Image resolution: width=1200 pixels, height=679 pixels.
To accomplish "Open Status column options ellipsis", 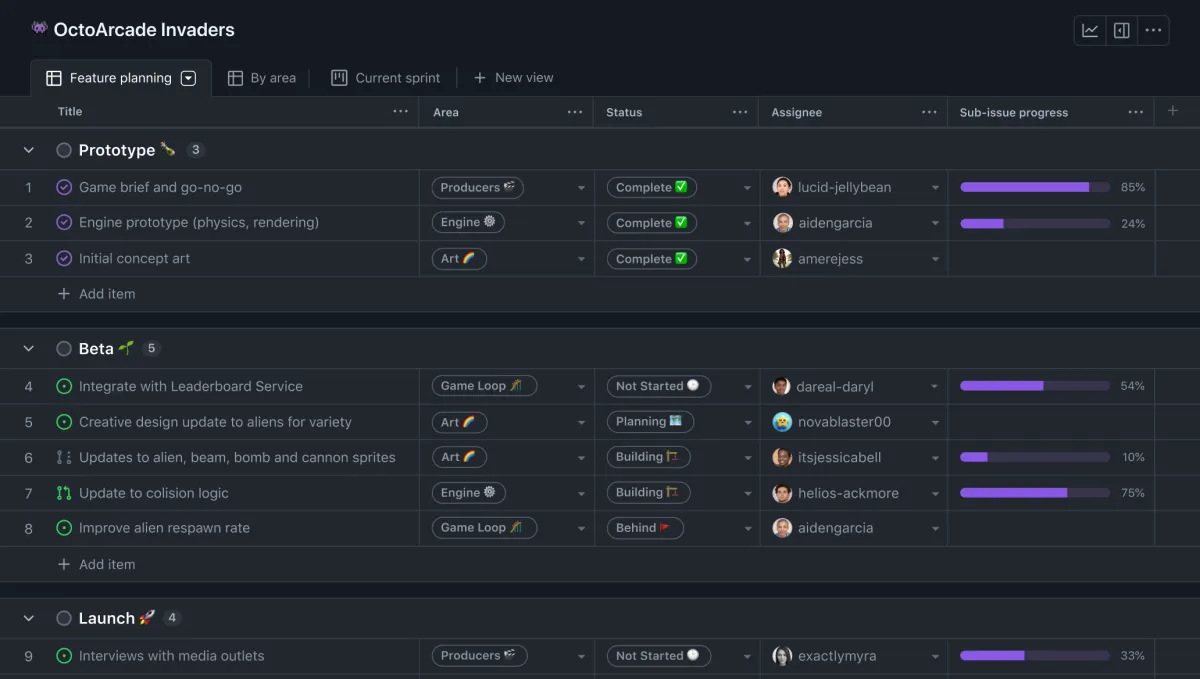I will [x=740, y=112].
